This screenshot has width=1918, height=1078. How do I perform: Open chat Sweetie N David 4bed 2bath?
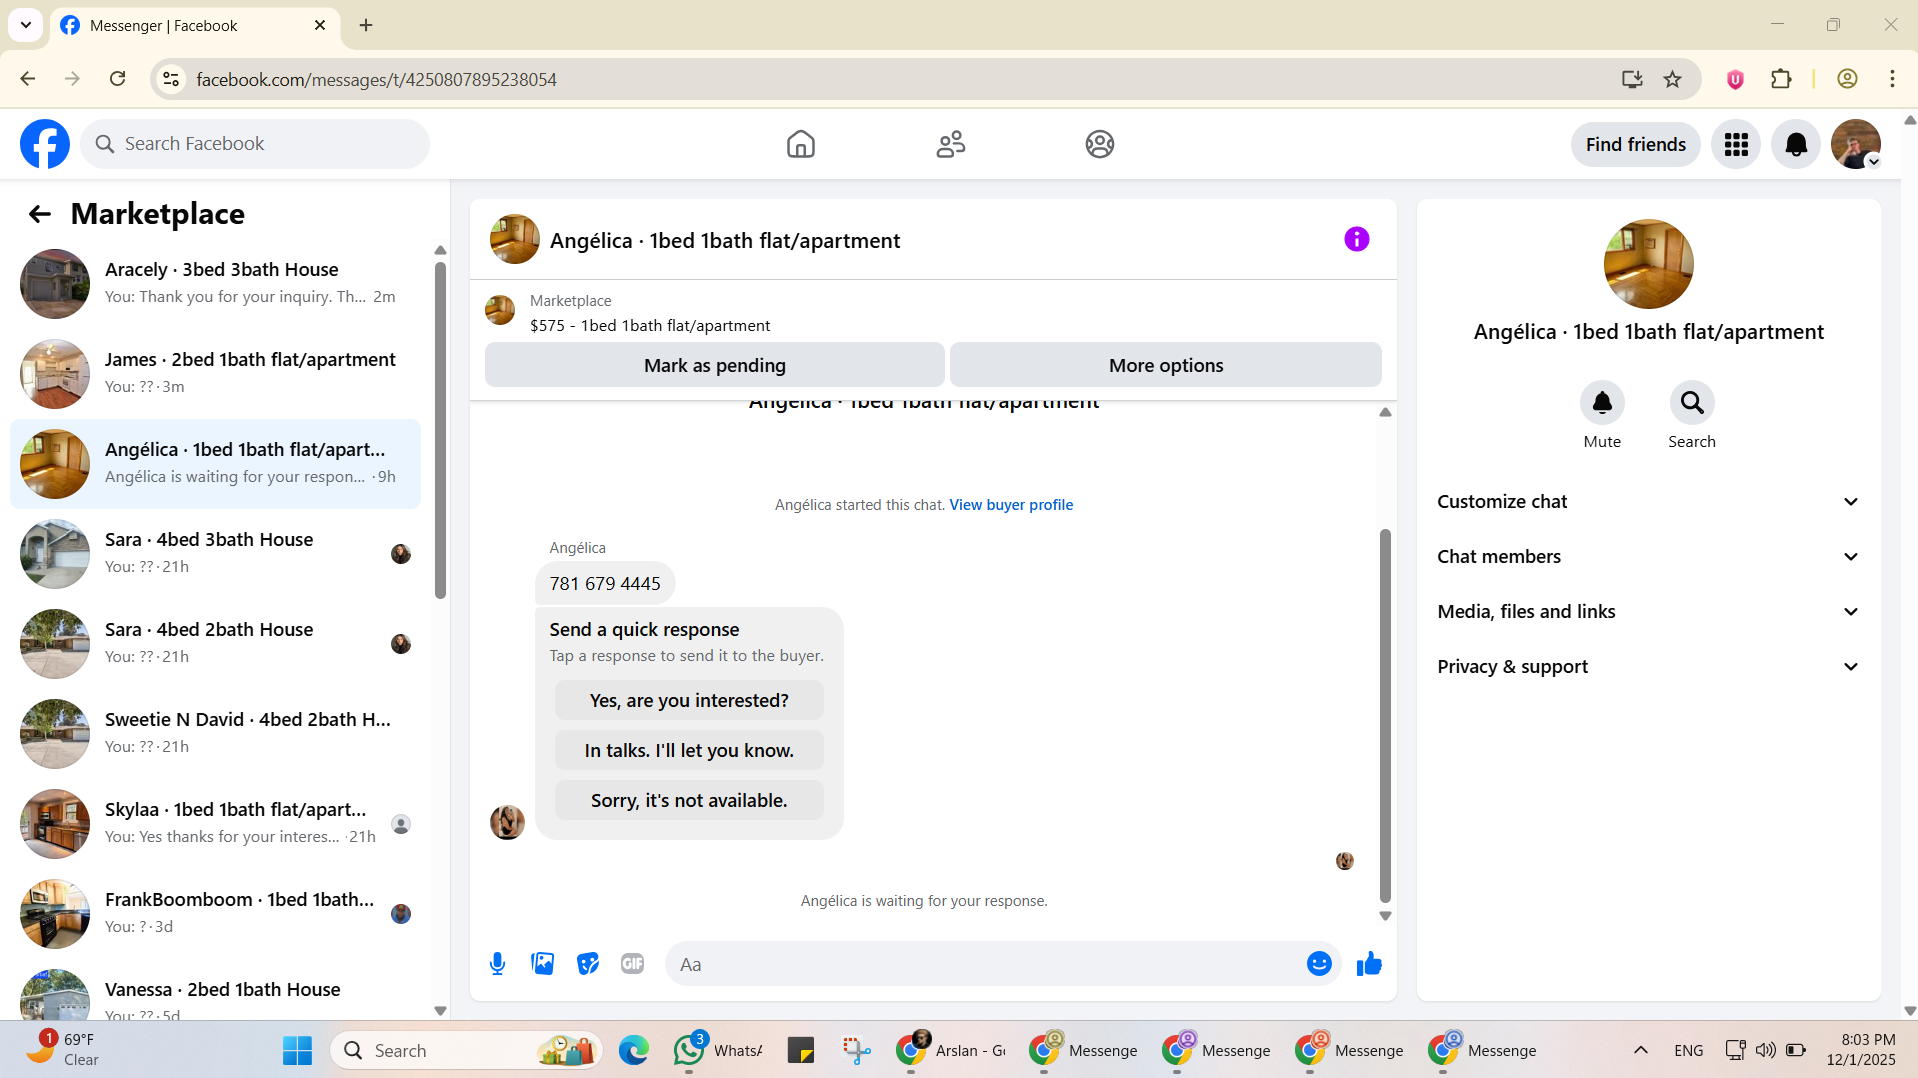(x=215, y=734)
